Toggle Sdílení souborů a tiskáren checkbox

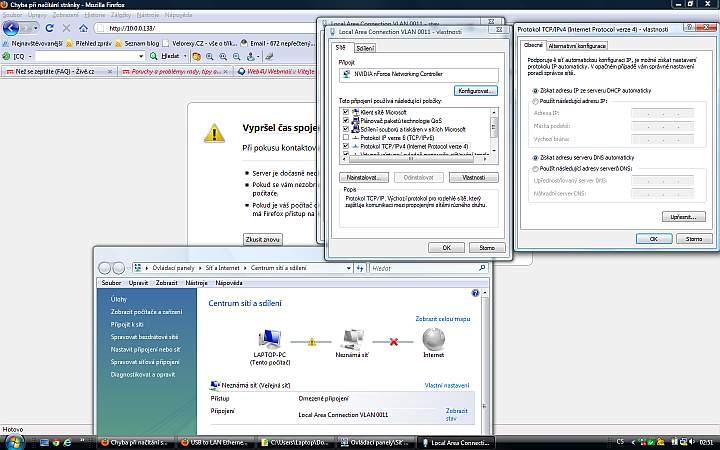tap(346, 129)
